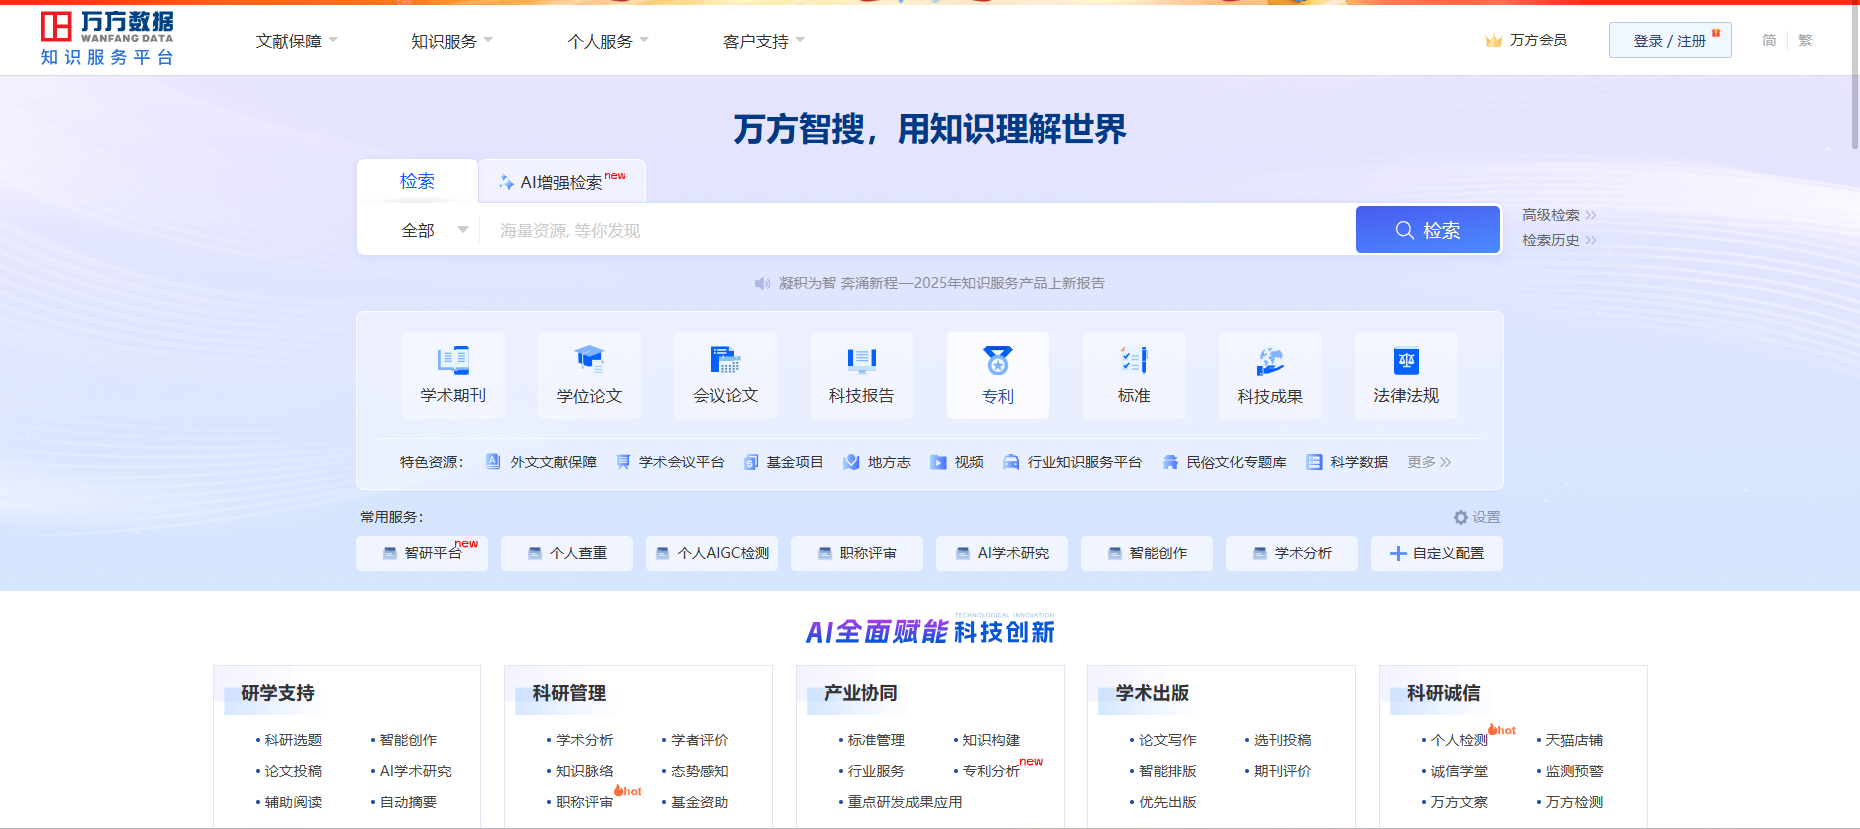This screenshot has height=829, width=1860.
Task: Open 论文写作 under 学术出版
Action: (1168, 740)
